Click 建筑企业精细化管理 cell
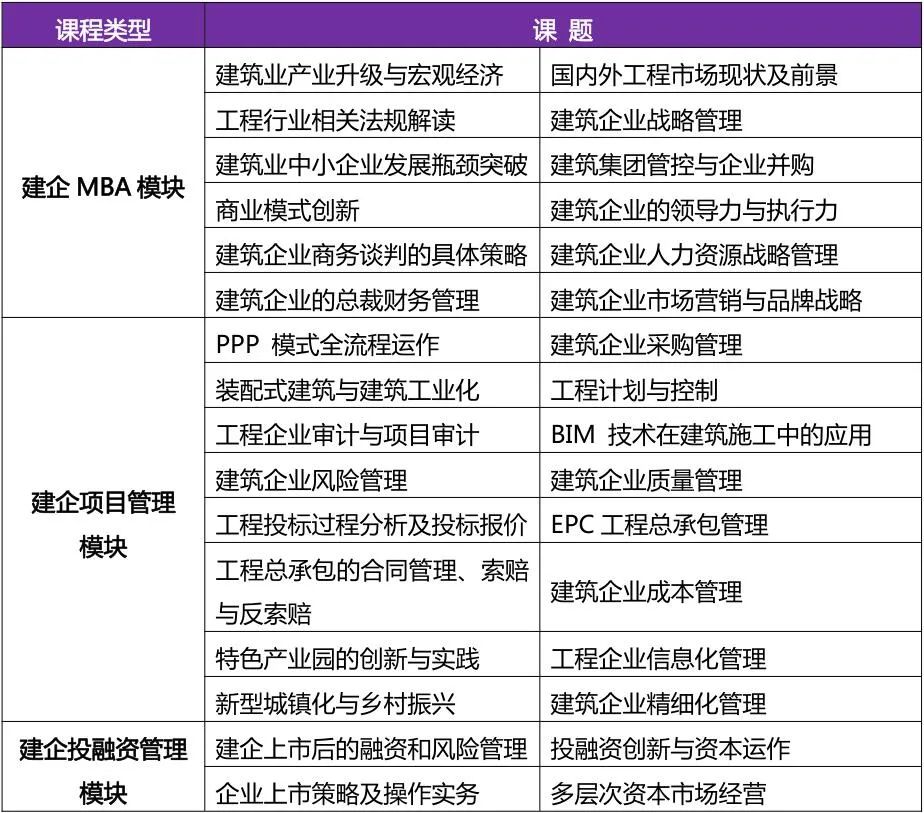 731,699
